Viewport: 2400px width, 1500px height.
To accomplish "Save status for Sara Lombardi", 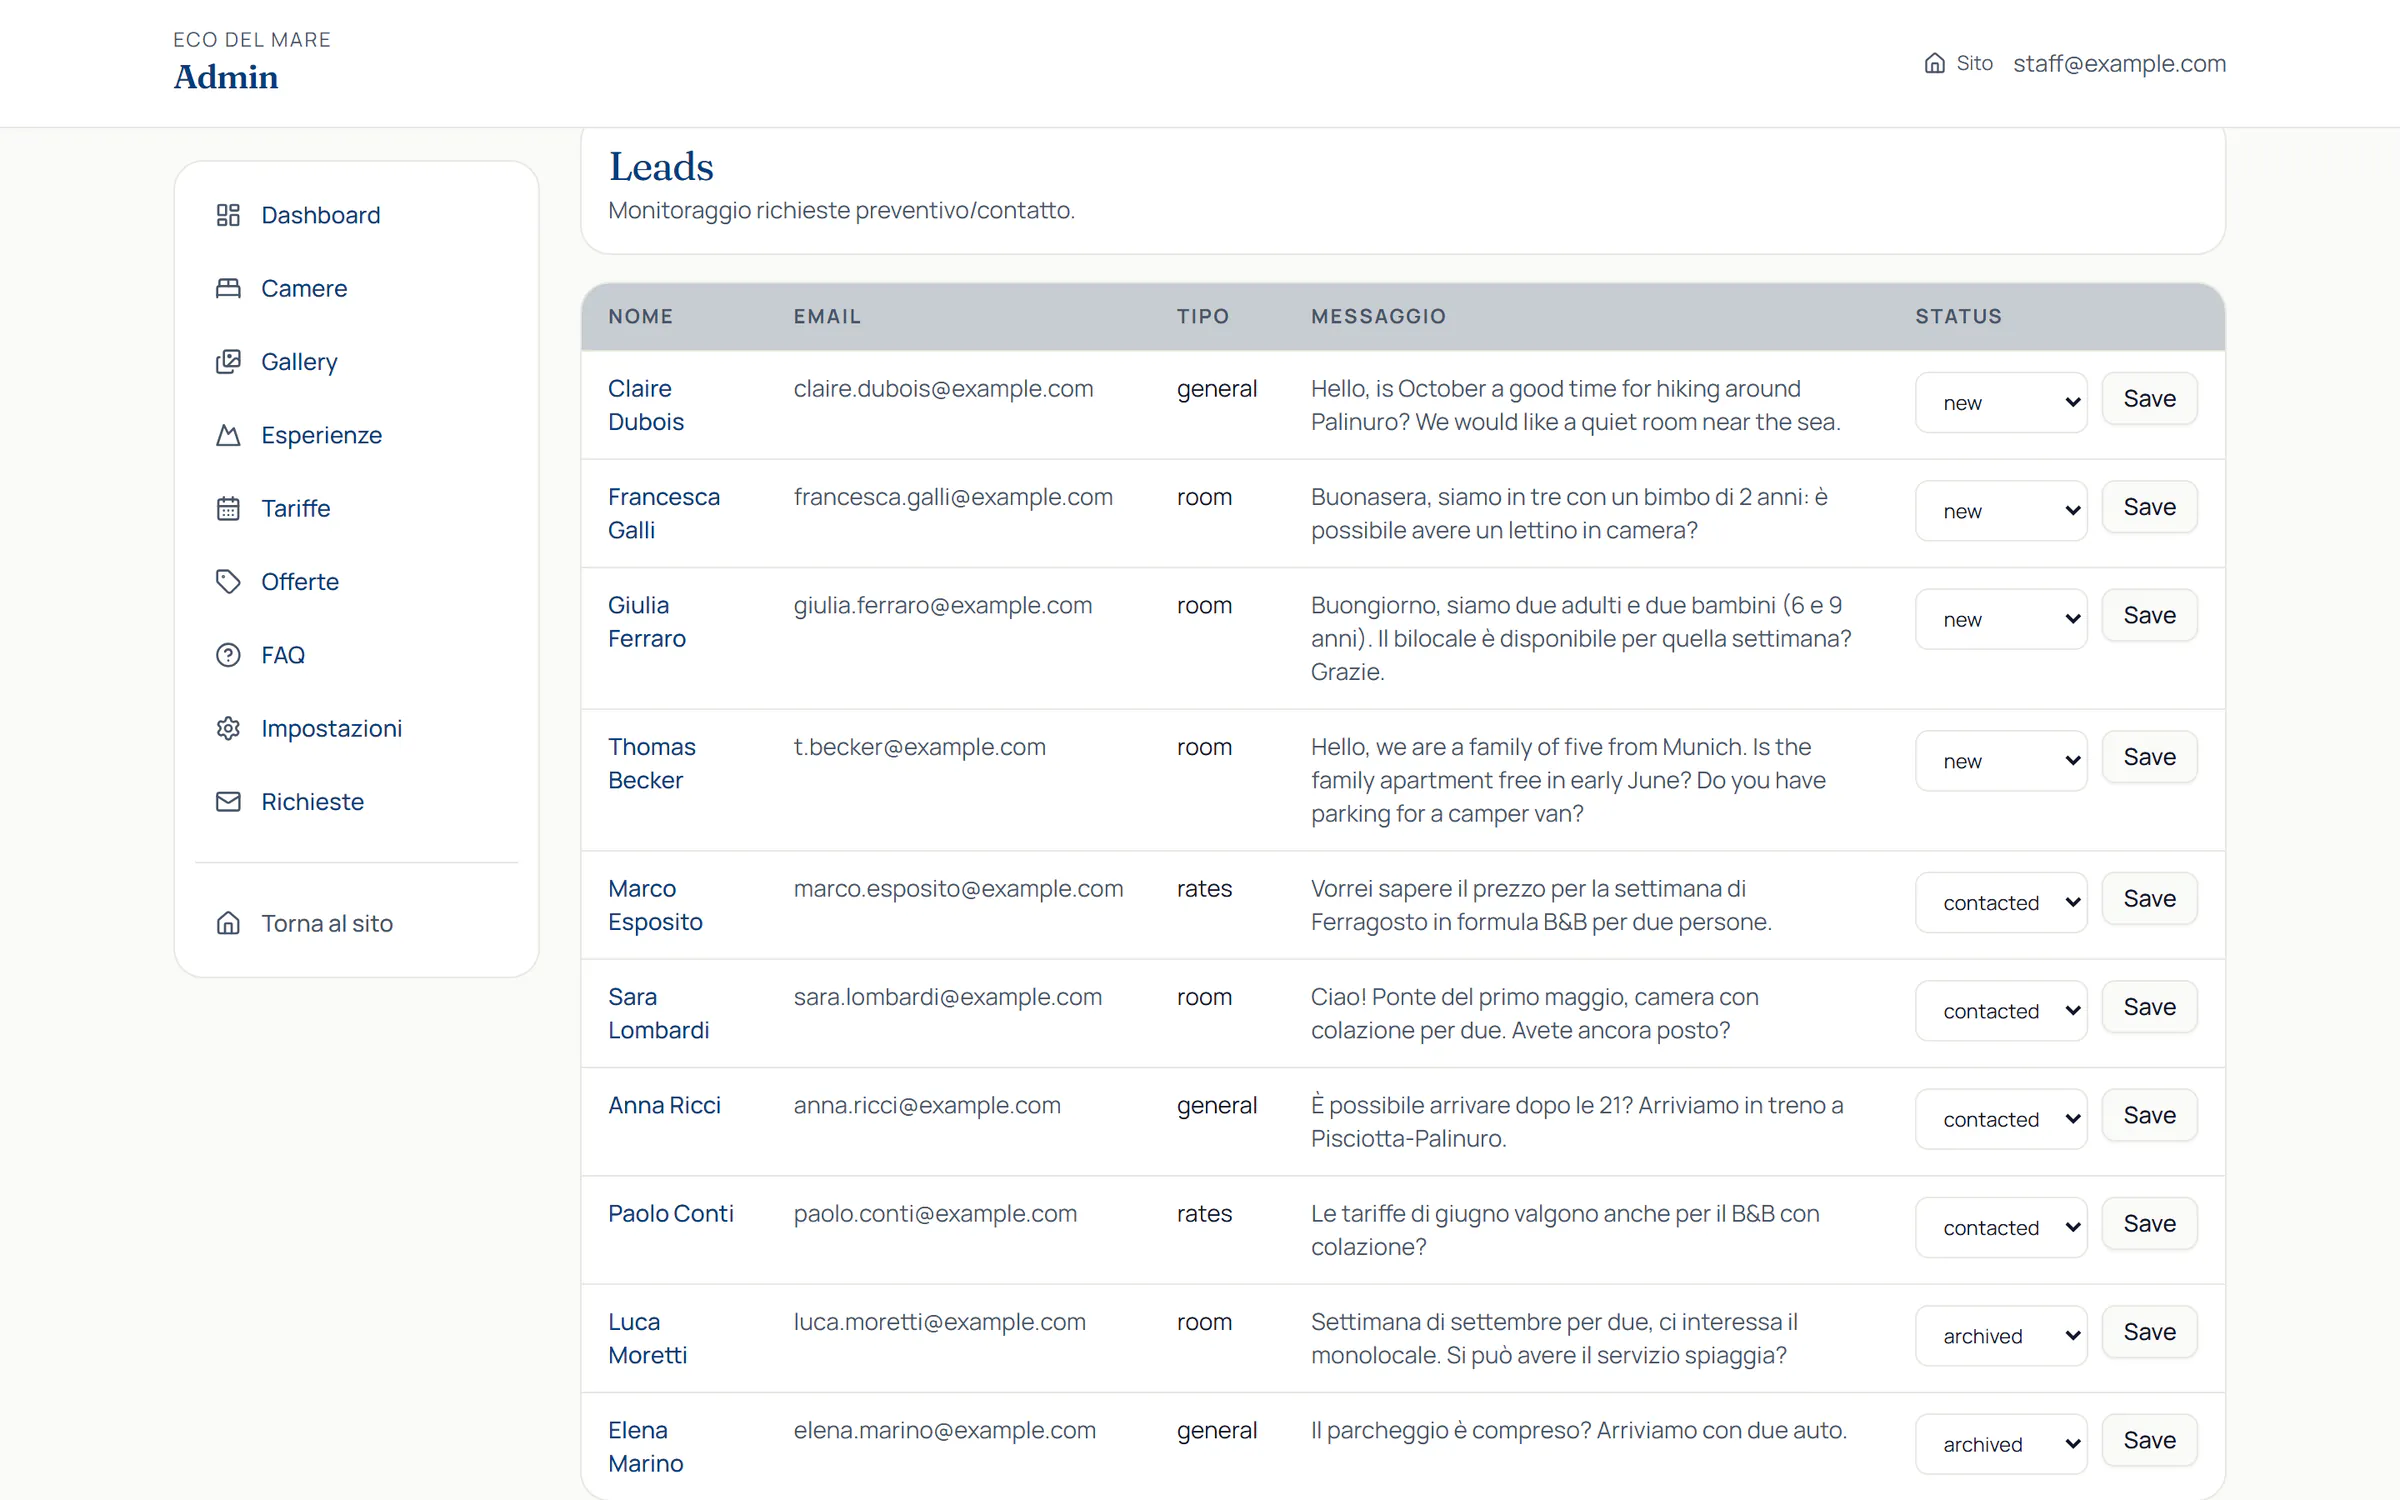I will 2149,1007.
